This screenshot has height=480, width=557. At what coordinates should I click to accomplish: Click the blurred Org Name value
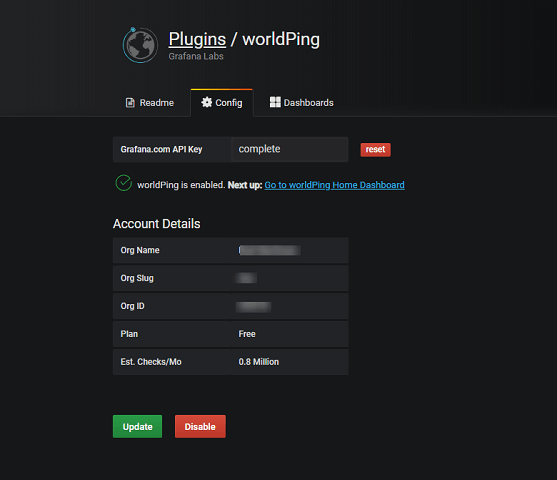(x=269, y=250)
